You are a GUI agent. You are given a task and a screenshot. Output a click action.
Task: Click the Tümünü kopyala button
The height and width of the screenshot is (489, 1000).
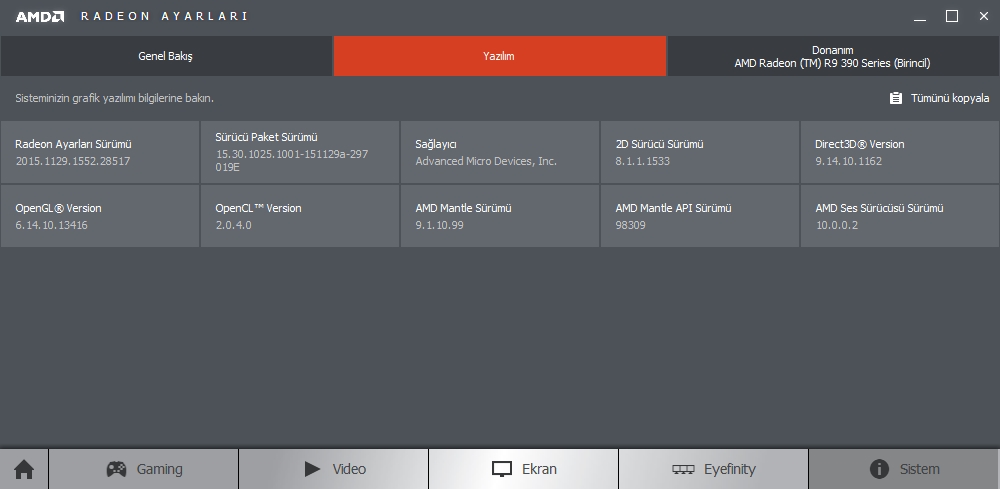[x=939, y=98]
